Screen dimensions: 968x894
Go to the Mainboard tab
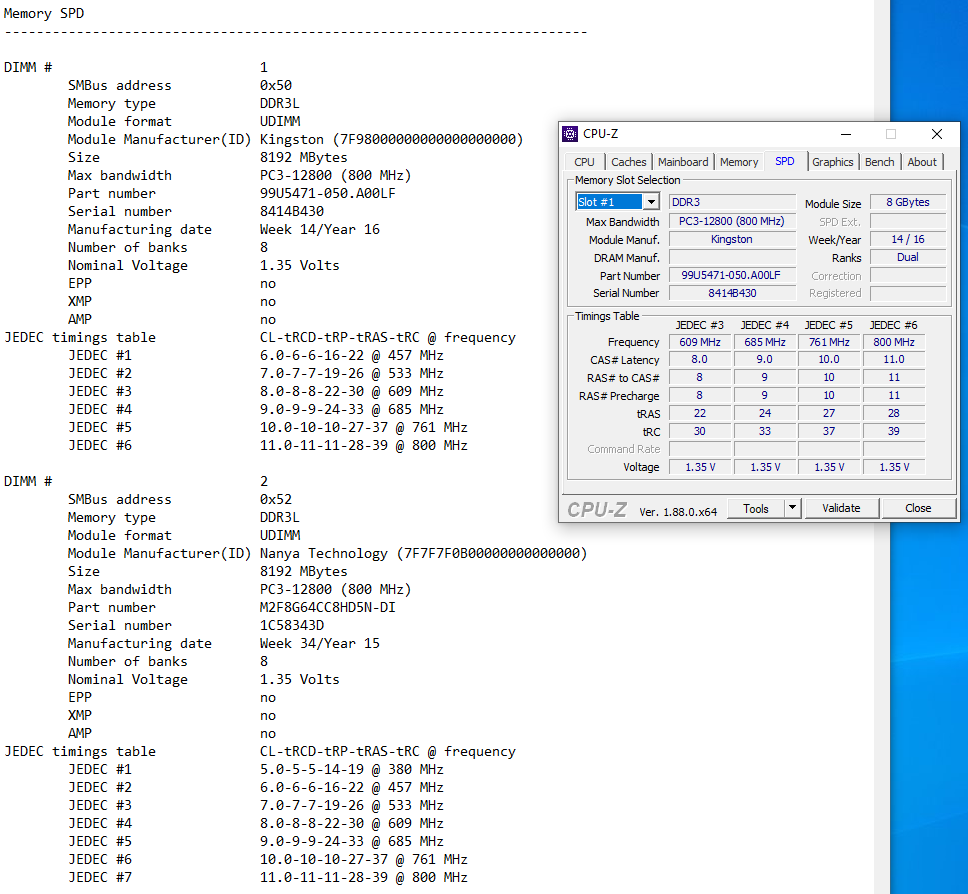pyautogui.click(x=683, y=162)
